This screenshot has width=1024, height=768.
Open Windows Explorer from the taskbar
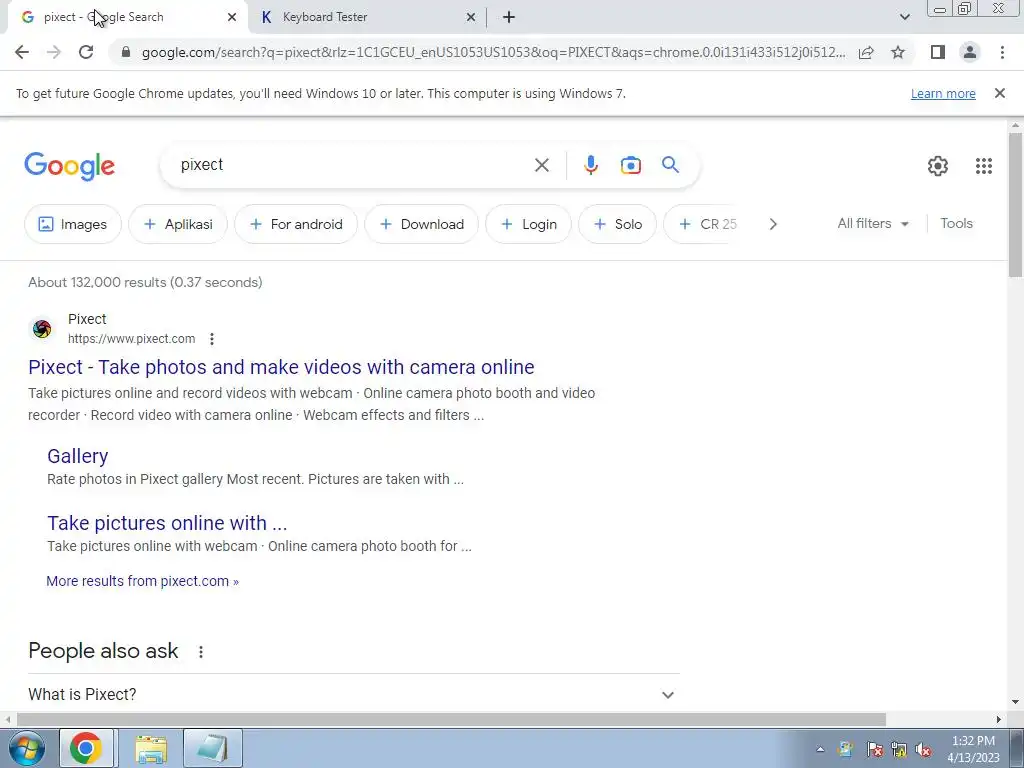151,748
